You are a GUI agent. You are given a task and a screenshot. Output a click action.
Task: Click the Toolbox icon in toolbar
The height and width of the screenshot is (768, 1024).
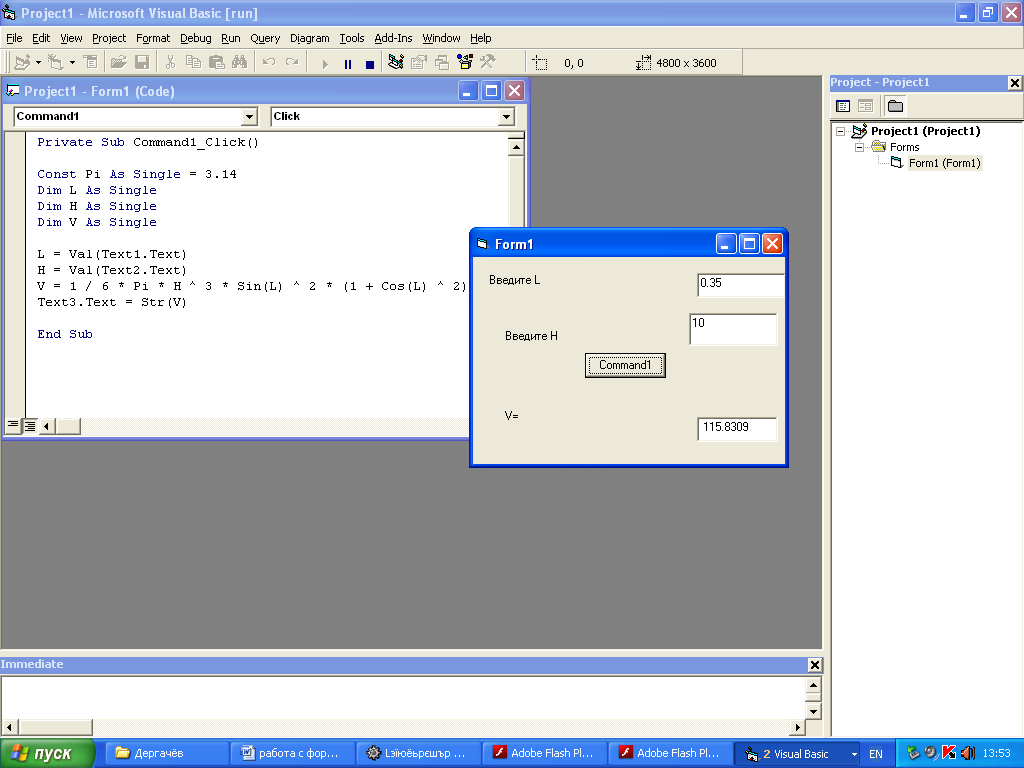(x=488, y=63)
